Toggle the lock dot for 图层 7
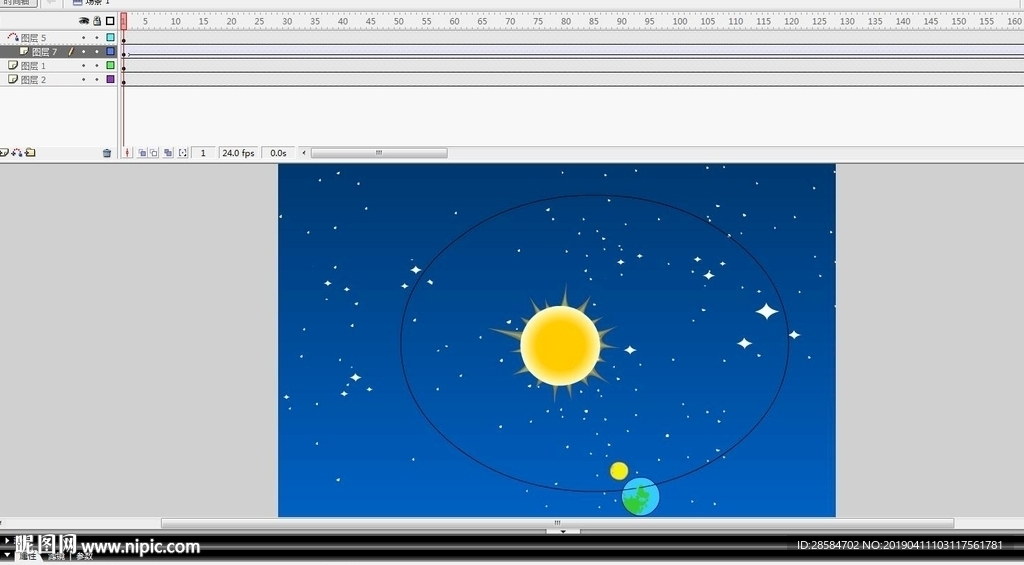This screenshot has height=565, width=1024. click(x=97, y=52)
